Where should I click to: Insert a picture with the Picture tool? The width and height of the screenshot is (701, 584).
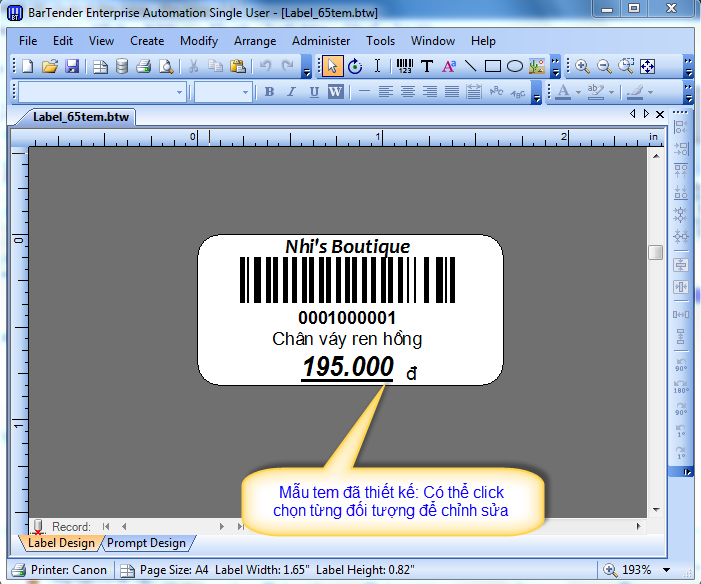[537, 66]
